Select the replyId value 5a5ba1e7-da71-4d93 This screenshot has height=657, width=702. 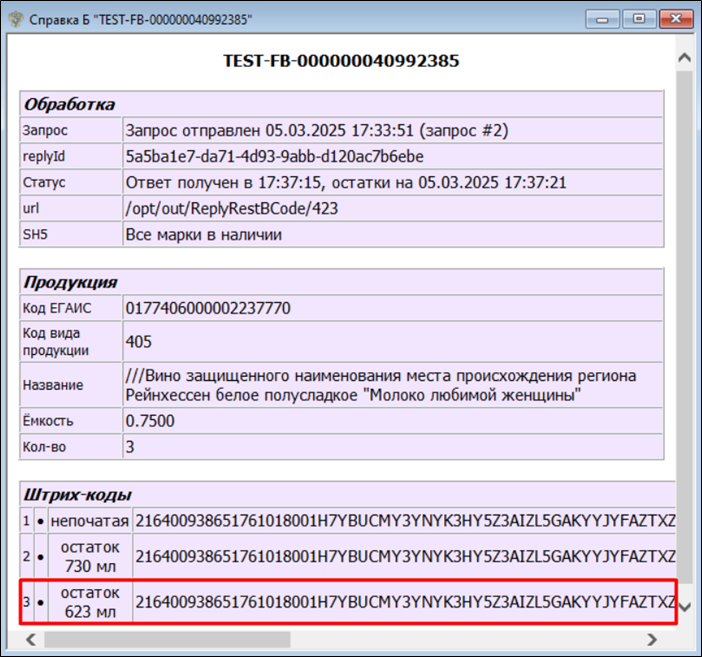(x=274, y=156)
